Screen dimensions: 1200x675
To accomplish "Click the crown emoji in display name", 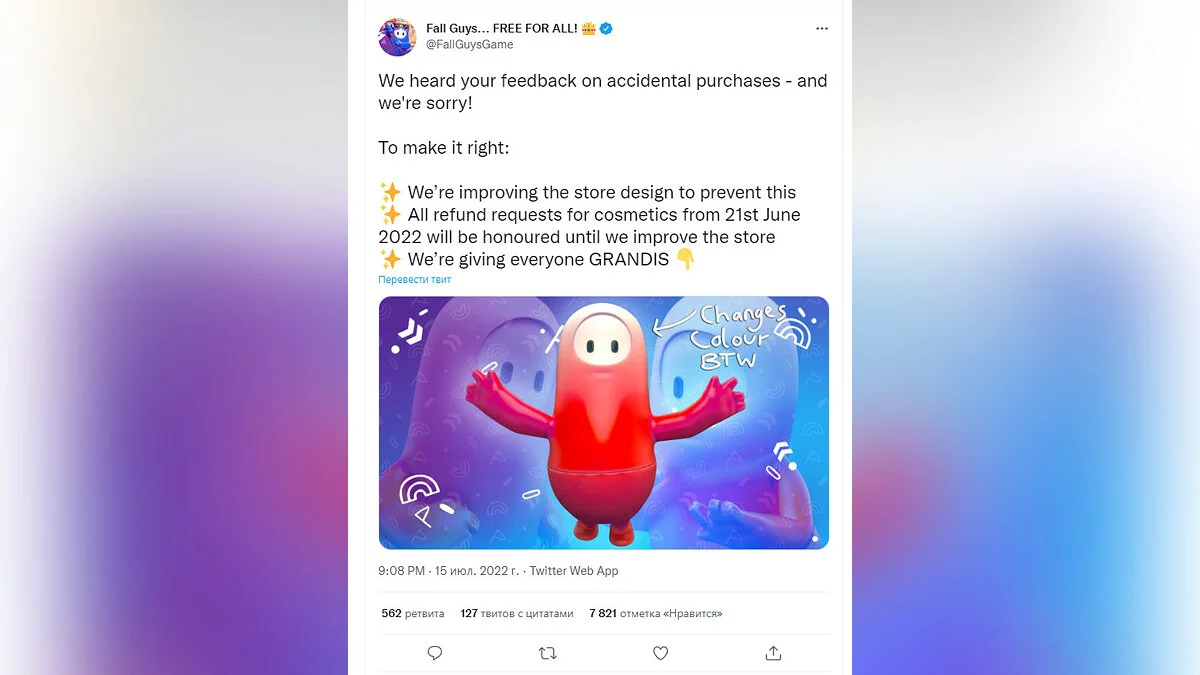I will (x=589, y=28).
